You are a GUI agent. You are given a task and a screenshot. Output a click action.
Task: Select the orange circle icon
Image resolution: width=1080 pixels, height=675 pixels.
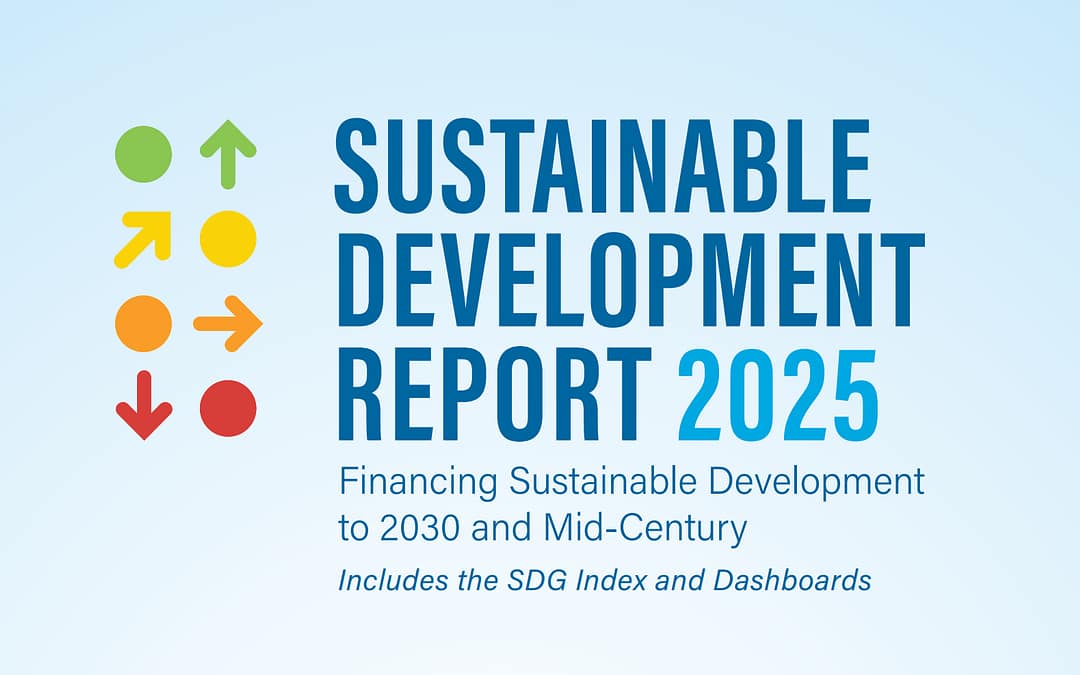pos(144,323)
